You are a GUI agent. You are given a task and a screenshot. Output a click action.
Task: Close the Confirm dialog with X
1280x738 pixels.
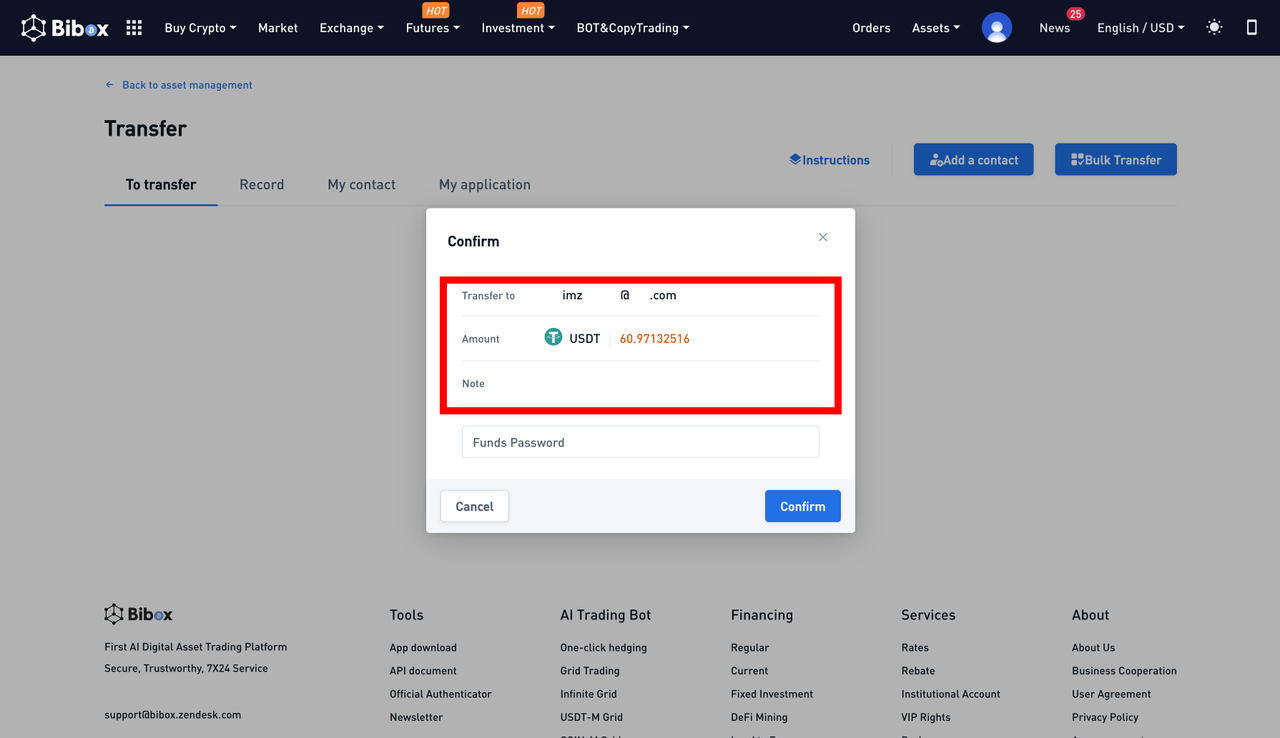pos(823,237)
